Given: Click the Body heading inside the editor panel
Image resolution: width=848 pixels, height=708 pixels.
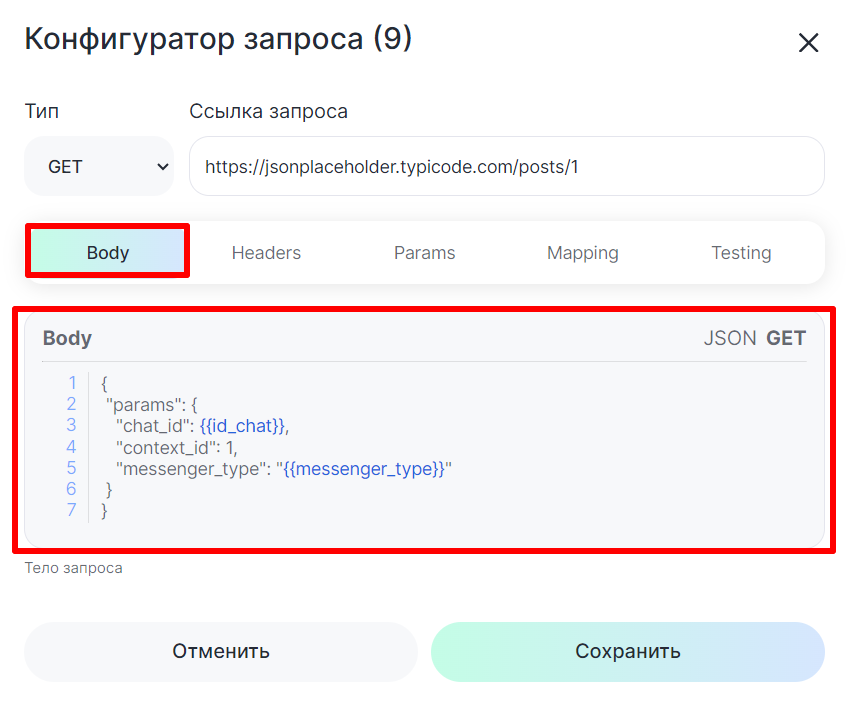Looking at the screenshot, I should (67, 338).
